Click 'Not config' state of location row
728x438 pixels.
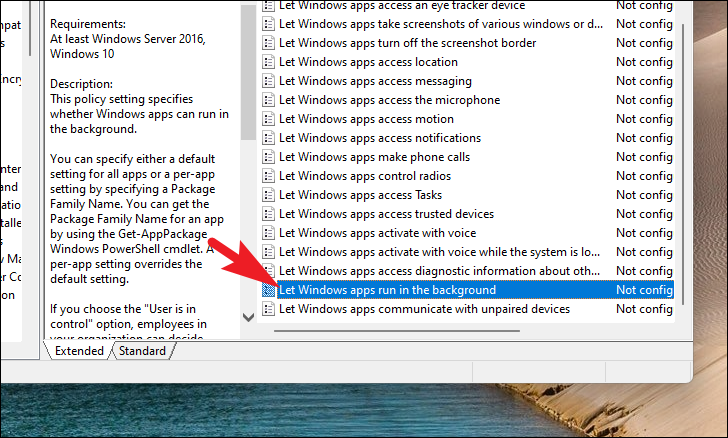(644, 62)
